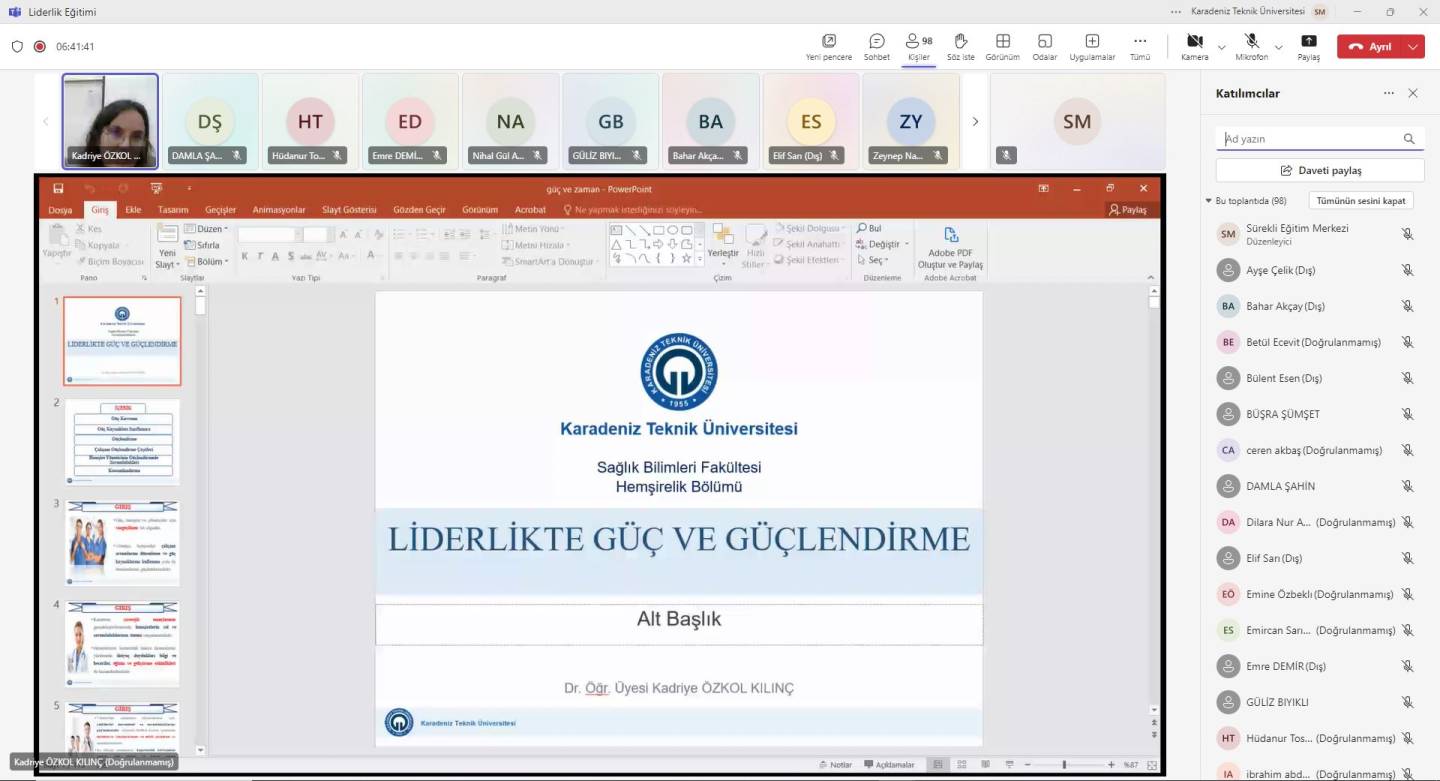Open the Sohbet chat panel
The image size is (1440, 781).
[x=877, y=46]
